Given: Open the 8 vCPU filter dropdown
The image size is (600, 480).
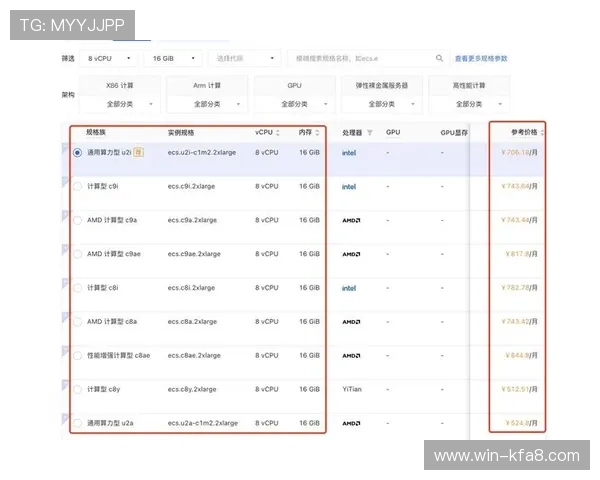Looking at the screenshot, I should (109, 59).
